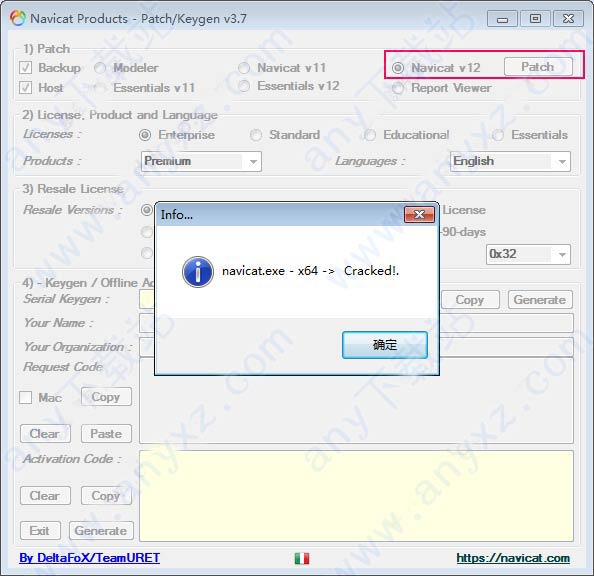Toggle the Backup checkbox
Screen dimensions: 594x576
click(x=25, y=68)
